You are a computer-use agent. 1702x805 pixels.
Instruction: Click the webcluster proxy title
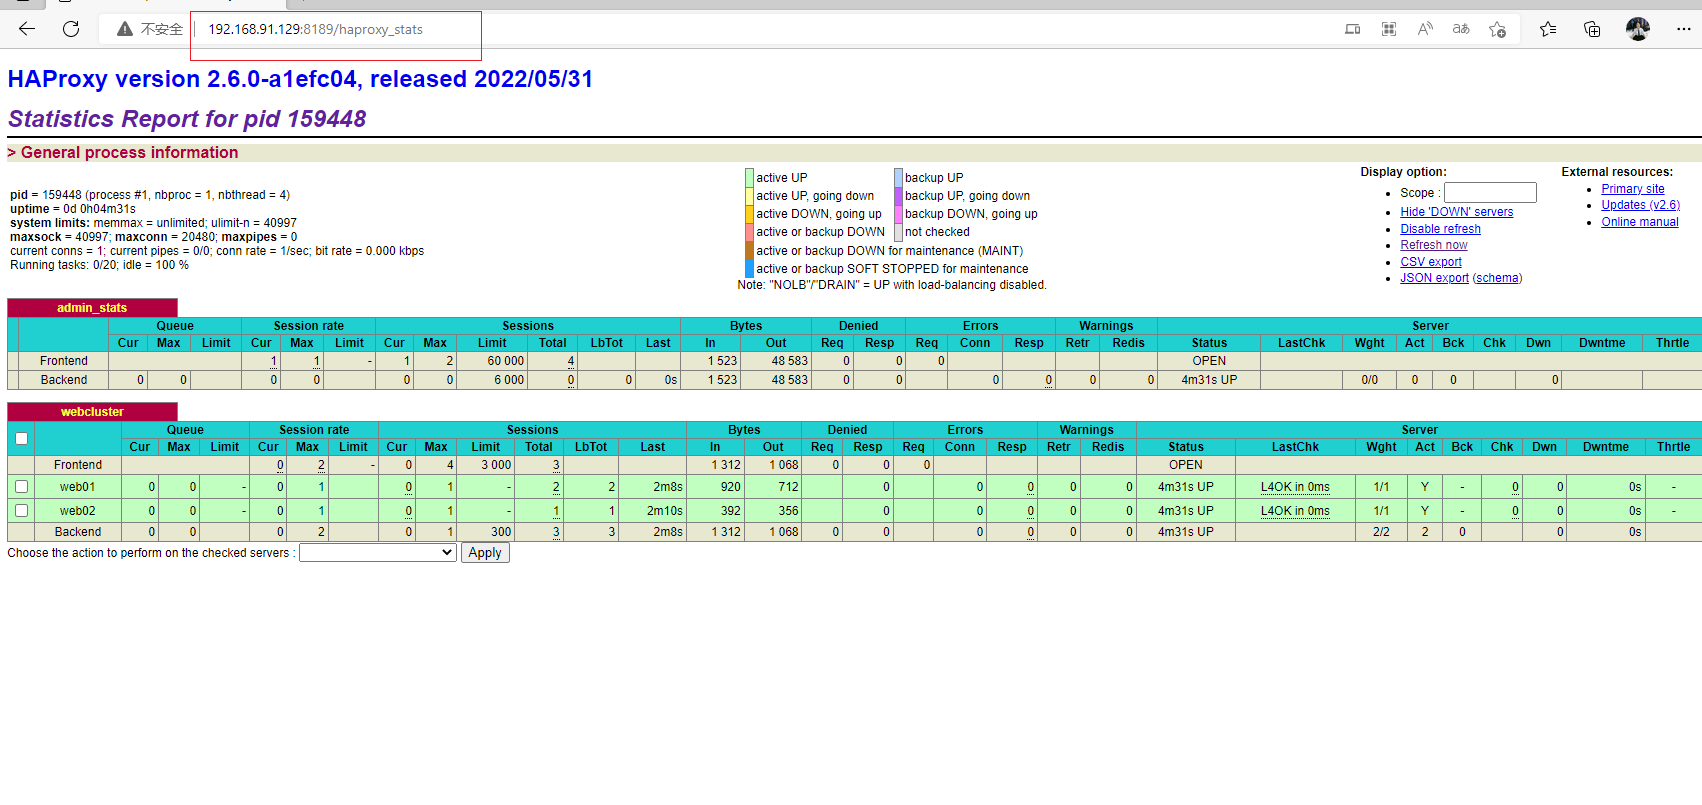pyautogui.click(x=92, y=412)
